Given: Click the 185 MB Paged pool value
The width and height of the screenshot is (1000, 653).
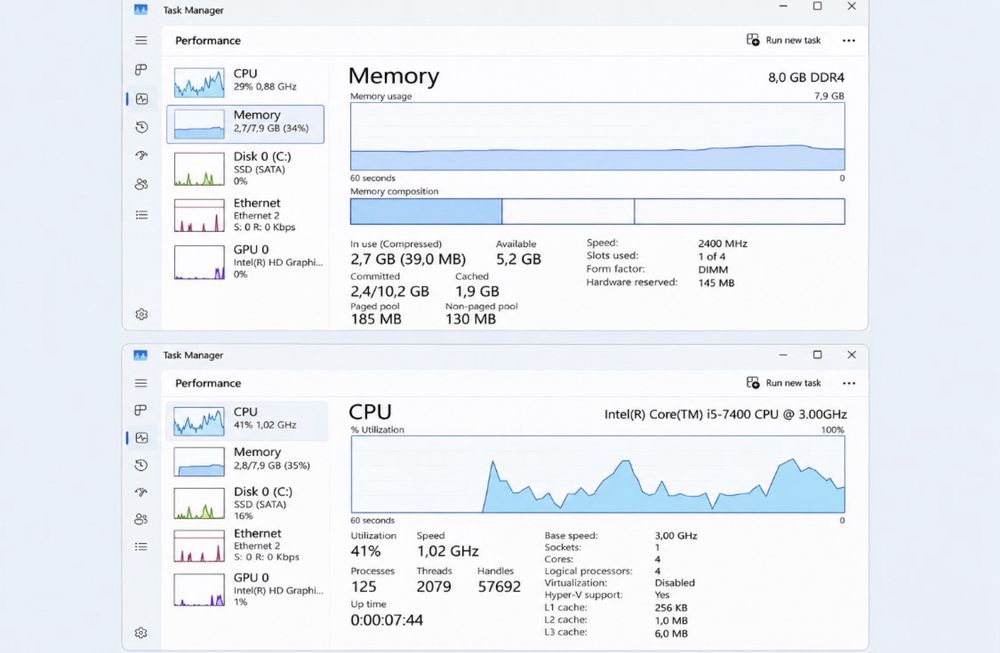Looking at the screenshot, I should tap(376, 319).
